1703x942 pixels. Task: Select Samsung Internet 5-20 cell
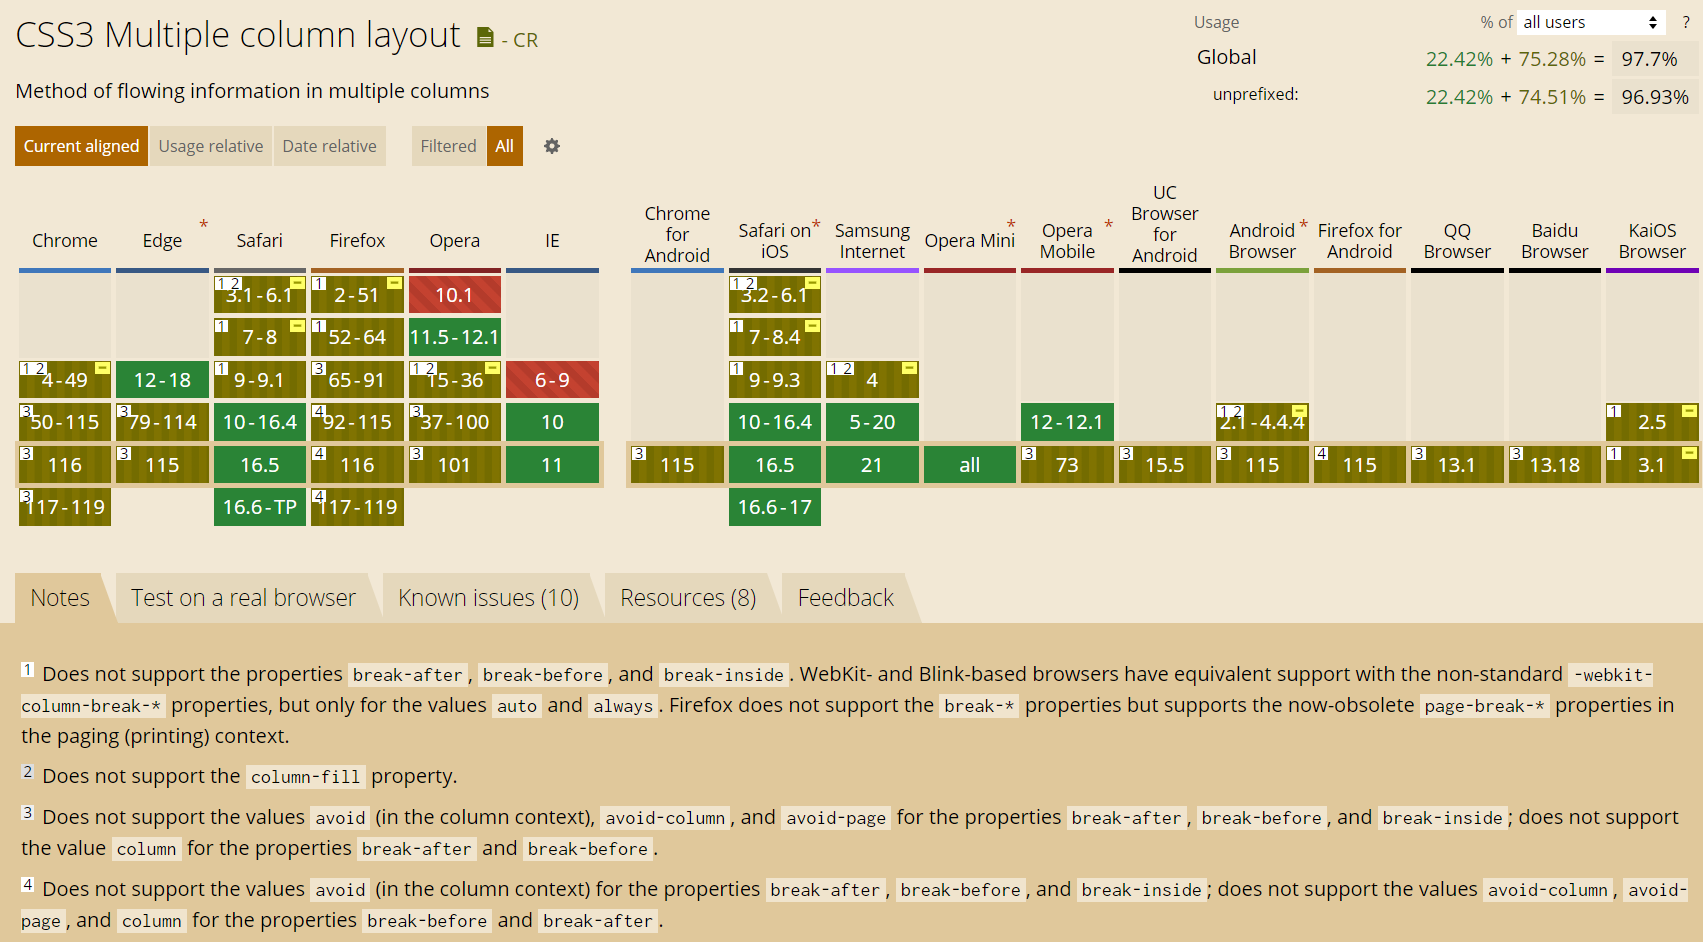coord(872,422)
